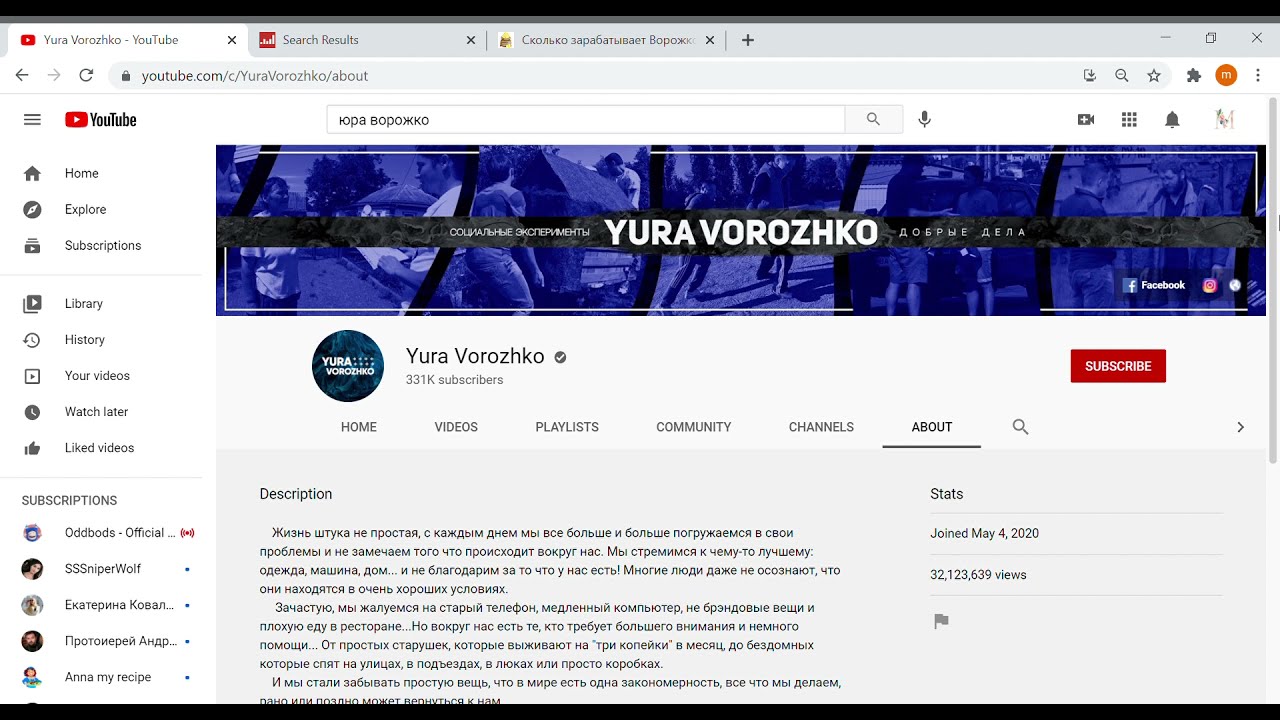Search within channel using magnifier icon
1280x720 pixels.
click(1020, 427)
